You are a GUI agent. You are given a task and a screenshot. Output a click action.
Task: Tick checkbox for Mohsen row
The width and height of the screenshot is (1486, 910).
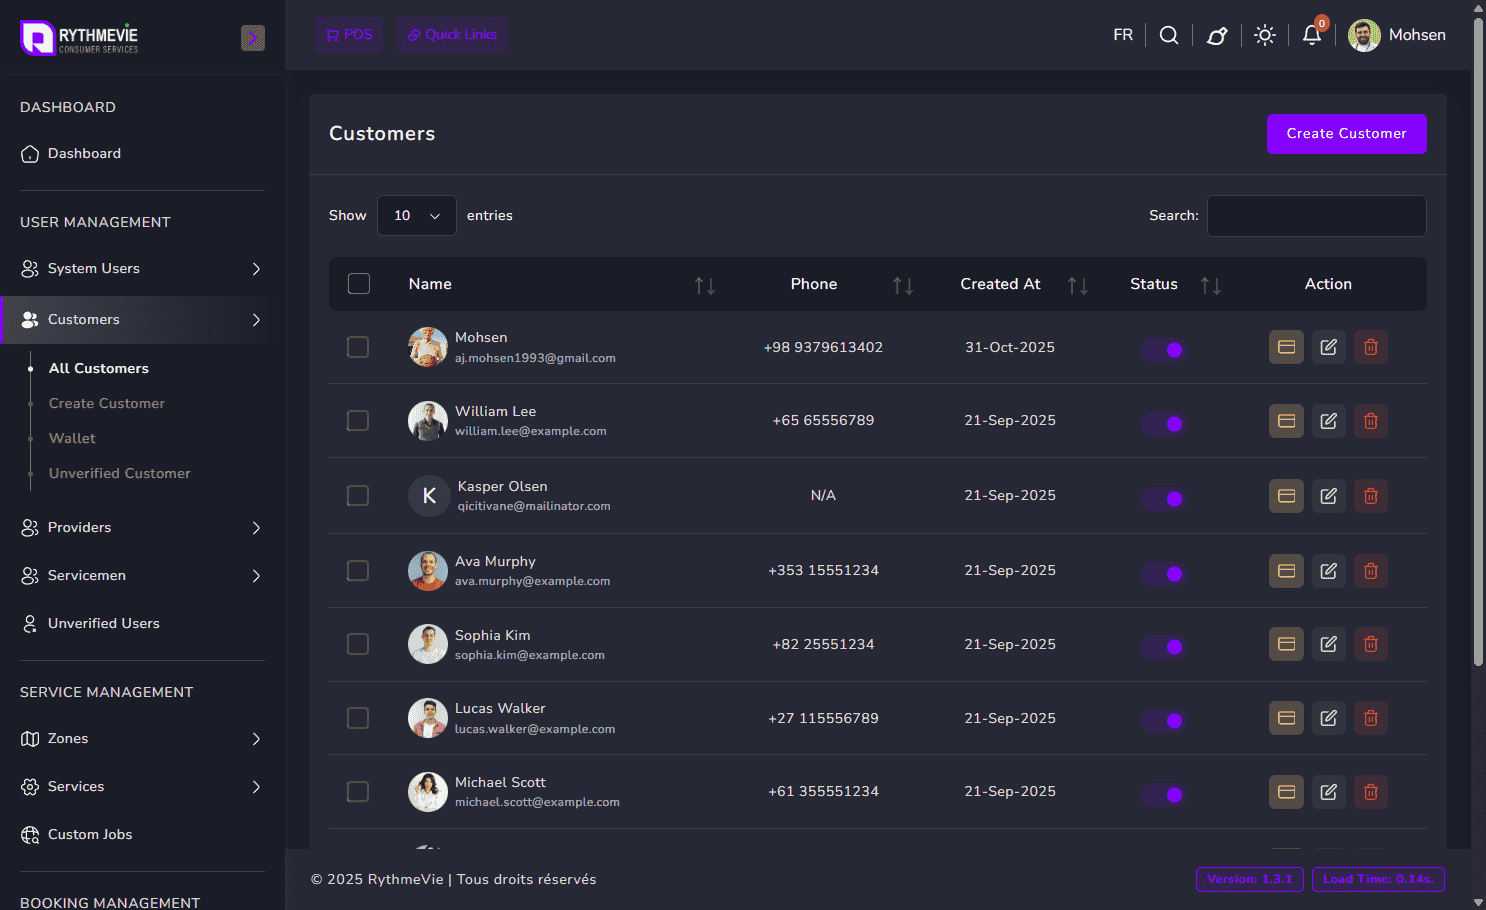click(358, 347)
